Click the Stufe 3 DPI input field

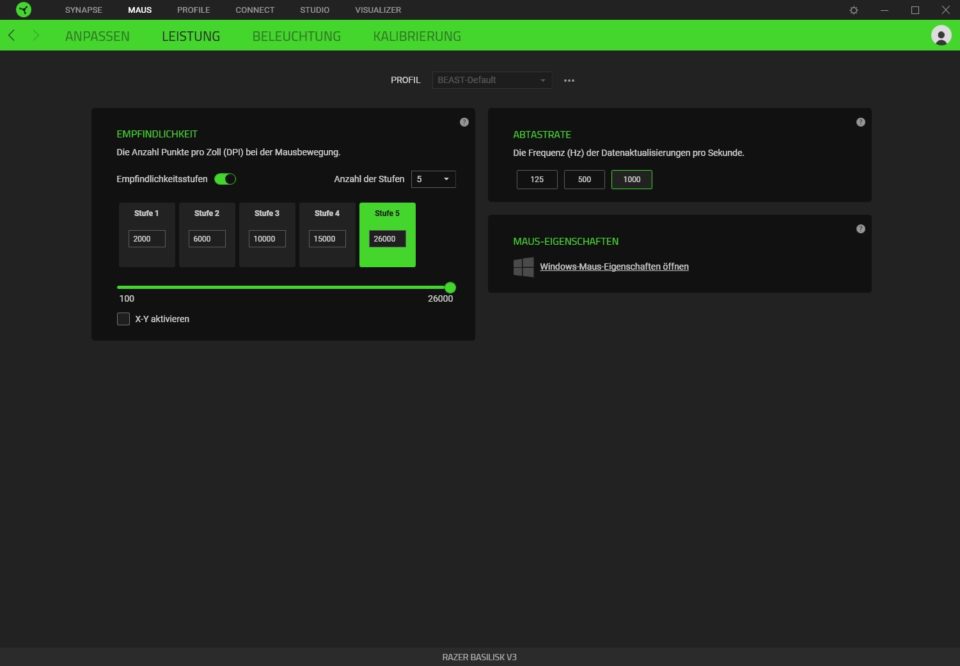(x=267, y=239)
